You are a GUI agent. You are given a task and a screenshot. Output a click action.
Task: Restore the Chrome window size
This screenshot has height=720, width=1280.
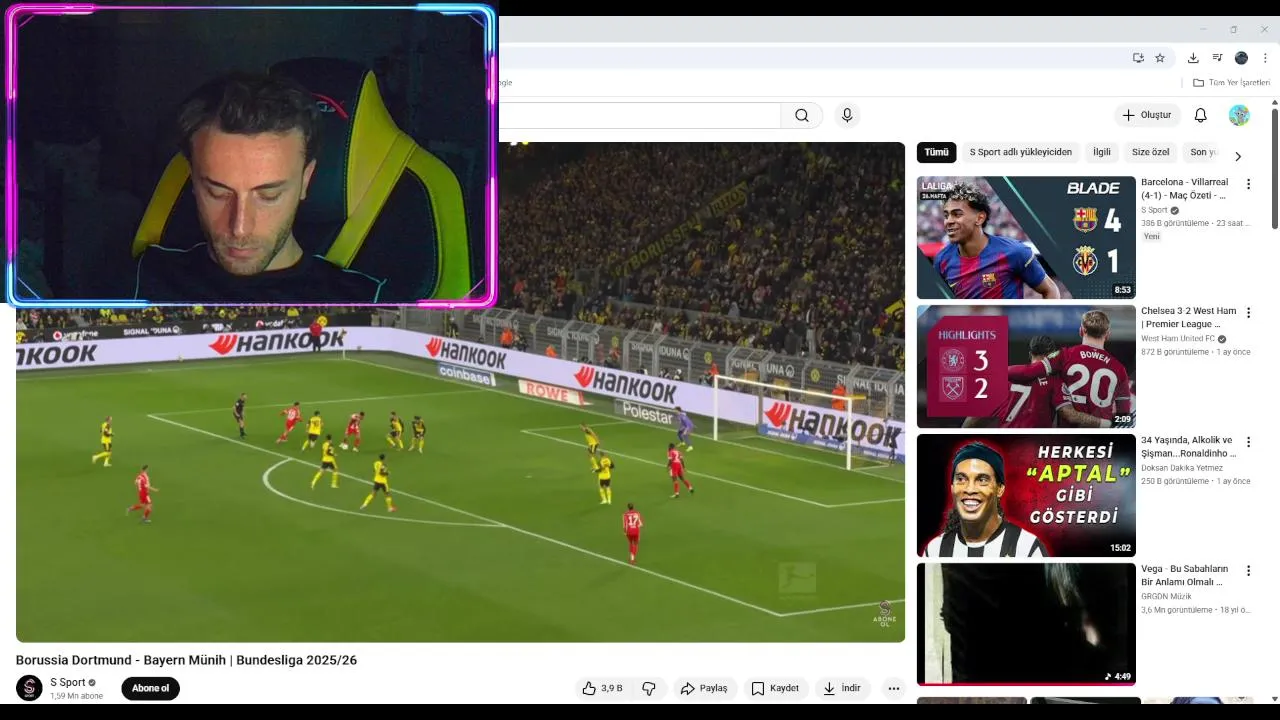1233,29
